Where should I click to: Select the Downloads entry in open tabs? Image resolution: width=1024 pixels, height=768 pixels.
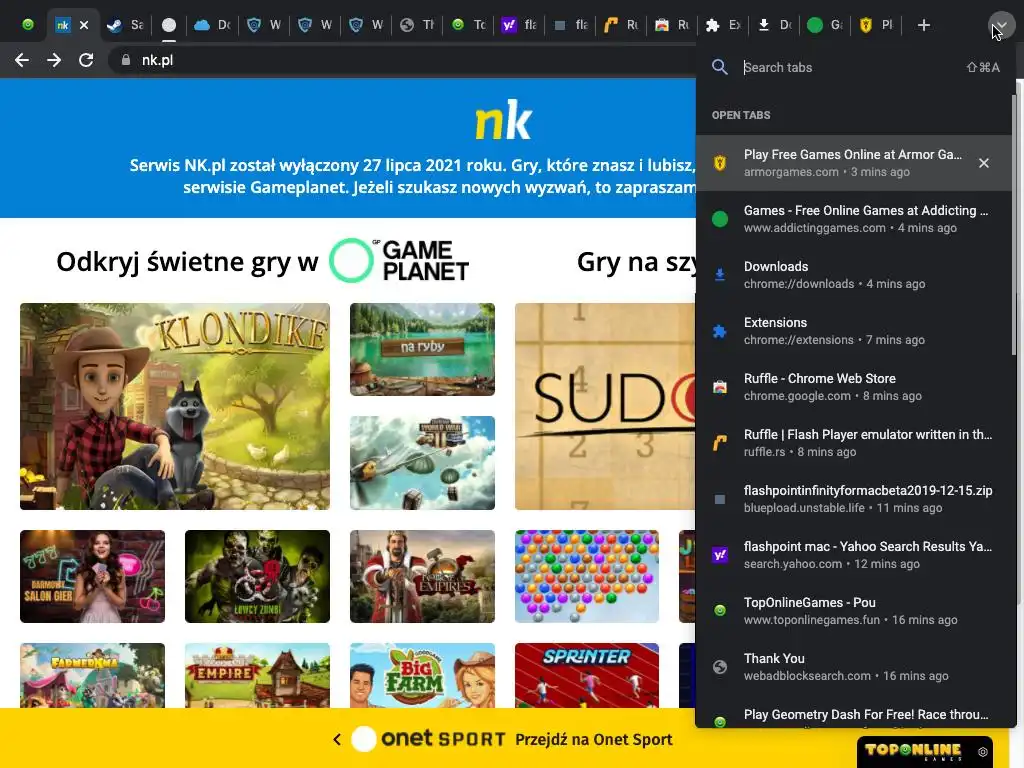(x=853, y=275)
